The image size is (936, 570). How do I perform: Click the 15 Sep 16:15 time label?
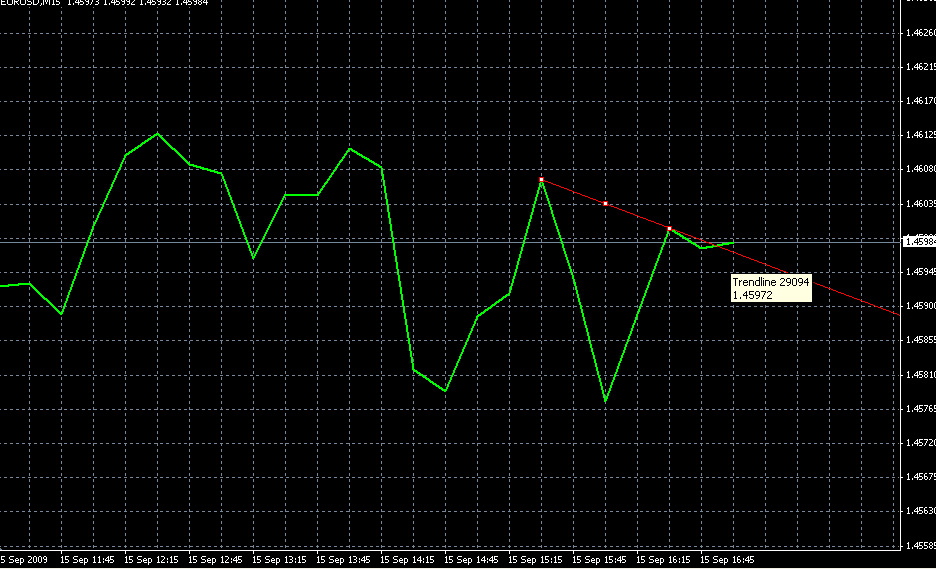[x=663, y=560]
